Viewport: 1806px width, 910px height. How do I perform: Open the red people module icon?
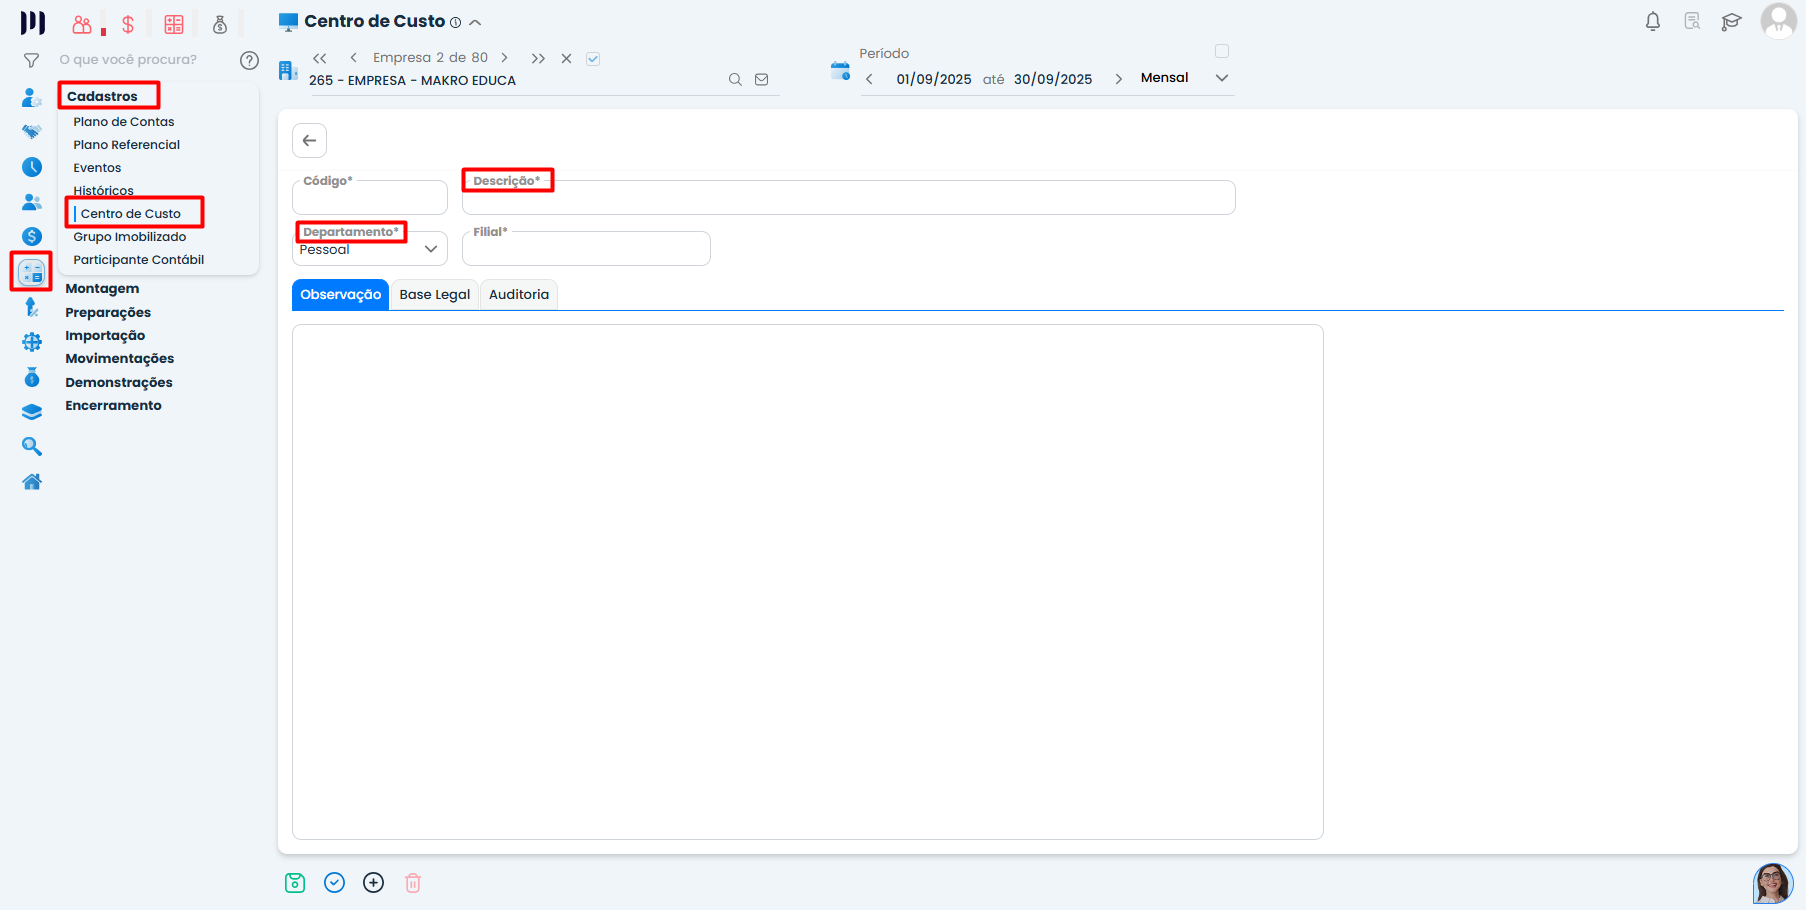pyautogui.click(x=83, y=24)
